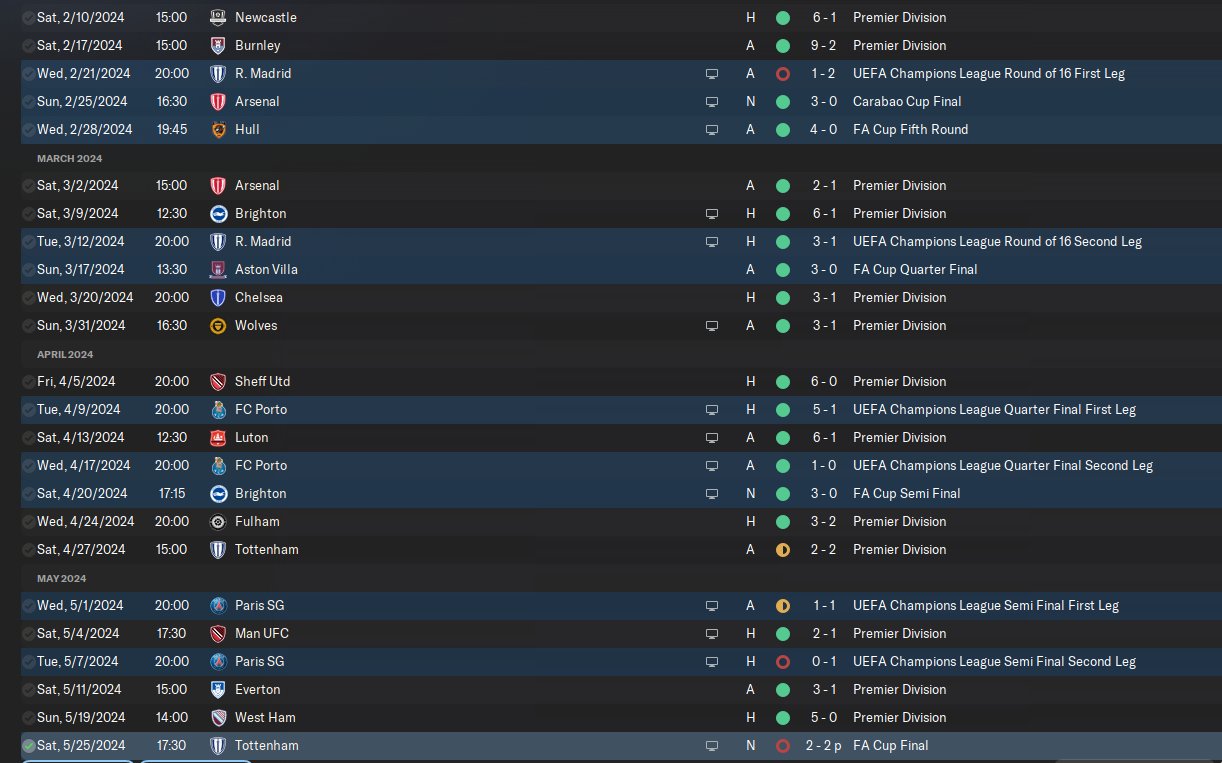Toggle the checkmark beside Sat, 2/10/2024 fixture
The width and height of the screenshot is (1222, 763).
[x=28, y=17]
